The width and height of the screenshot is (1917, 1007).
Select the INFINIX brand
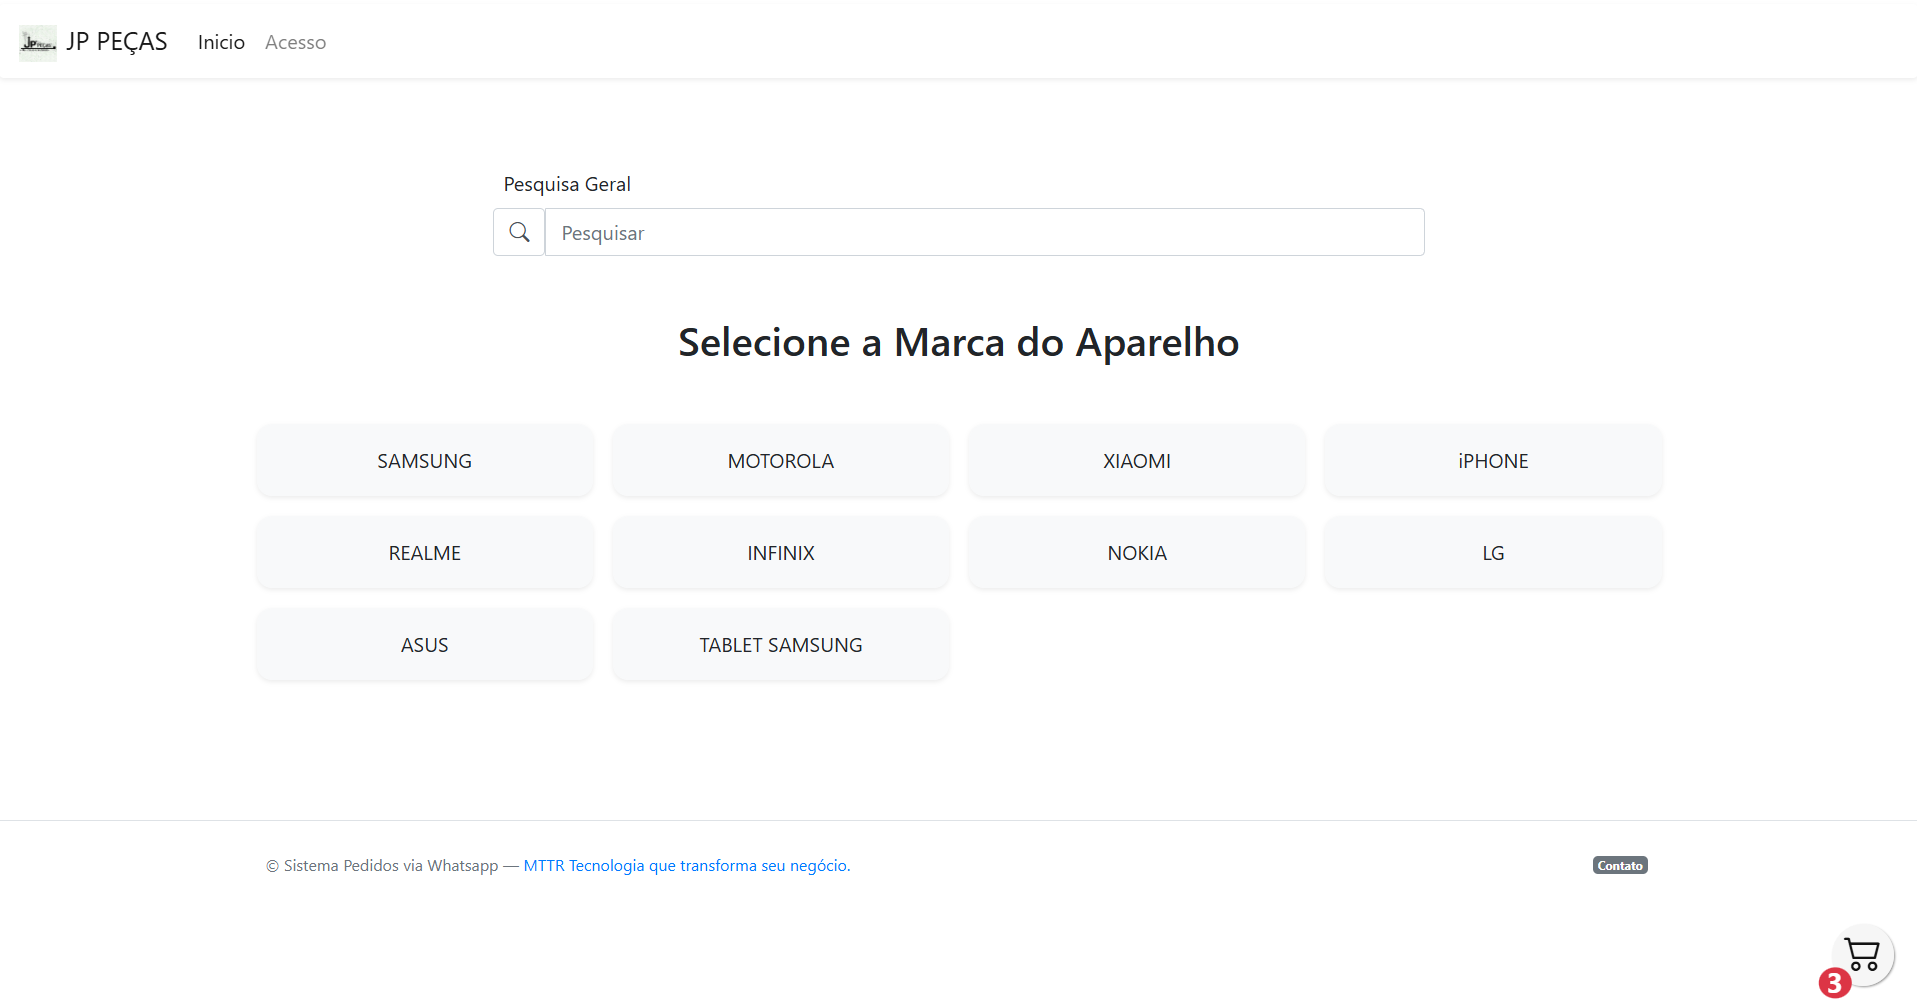(x=780, y=552)
